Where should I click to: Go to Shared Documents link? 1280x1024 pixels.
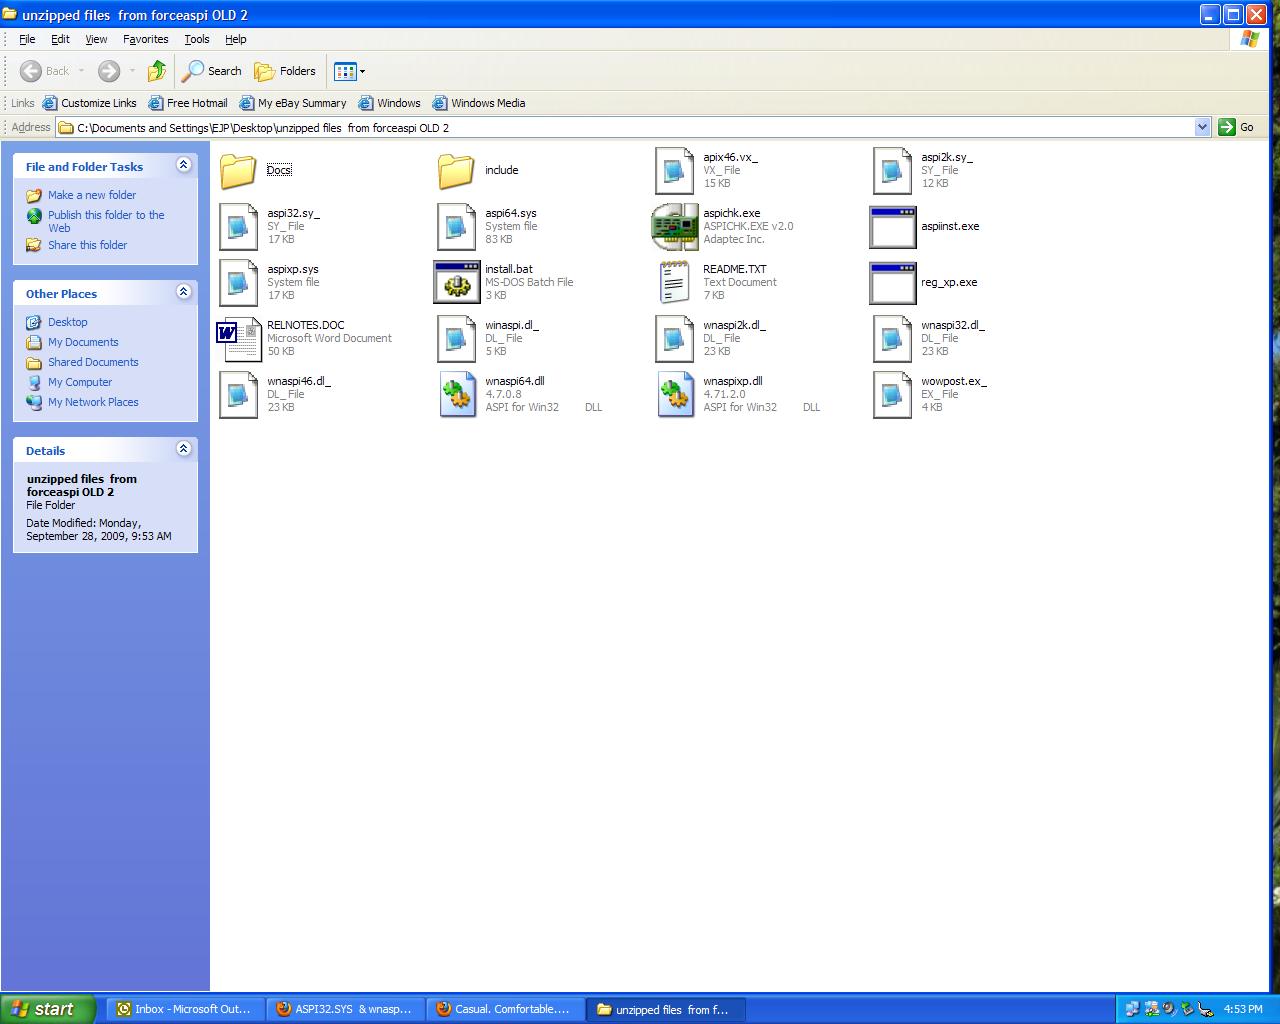tap(93, 362)
